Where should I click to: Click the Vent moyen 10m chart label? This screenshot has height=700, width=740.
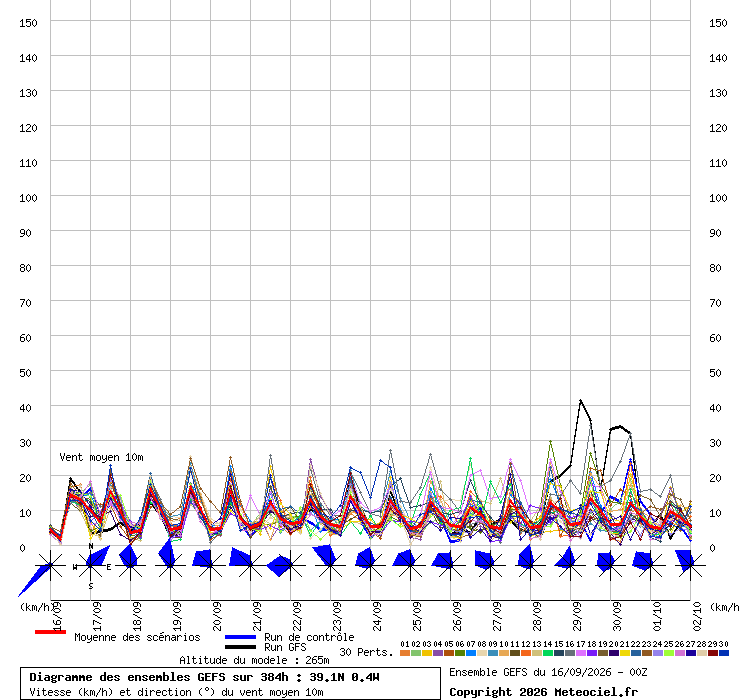tap(101, 457)
